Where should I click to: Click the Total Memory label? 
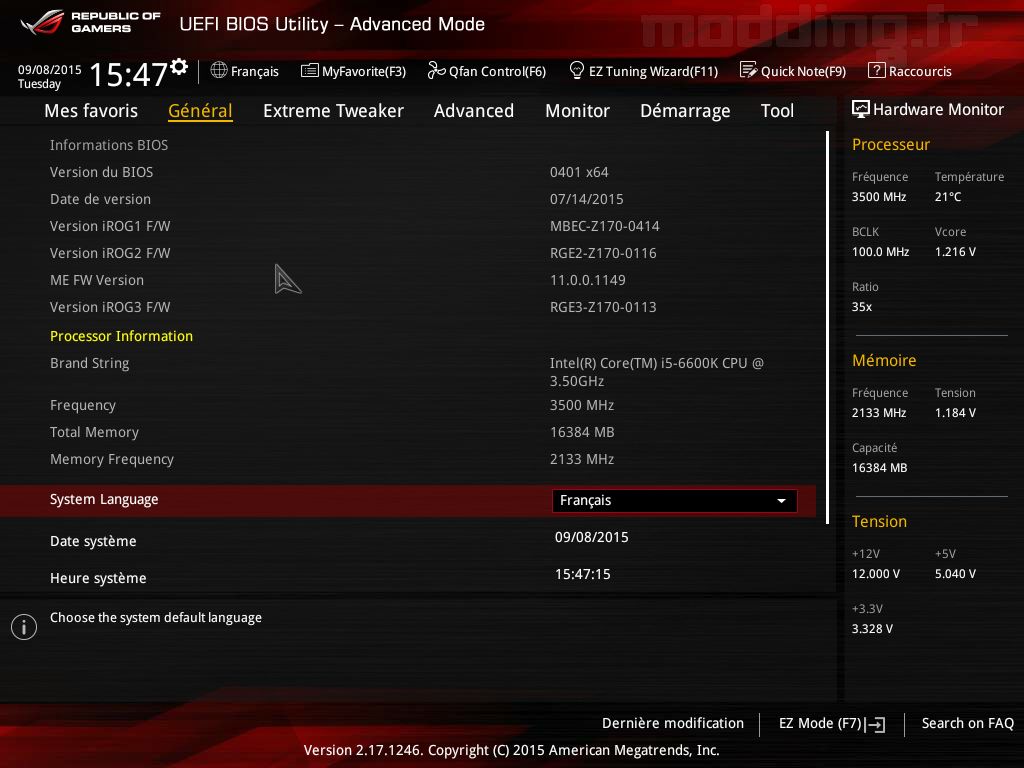(x=94, y=432)
